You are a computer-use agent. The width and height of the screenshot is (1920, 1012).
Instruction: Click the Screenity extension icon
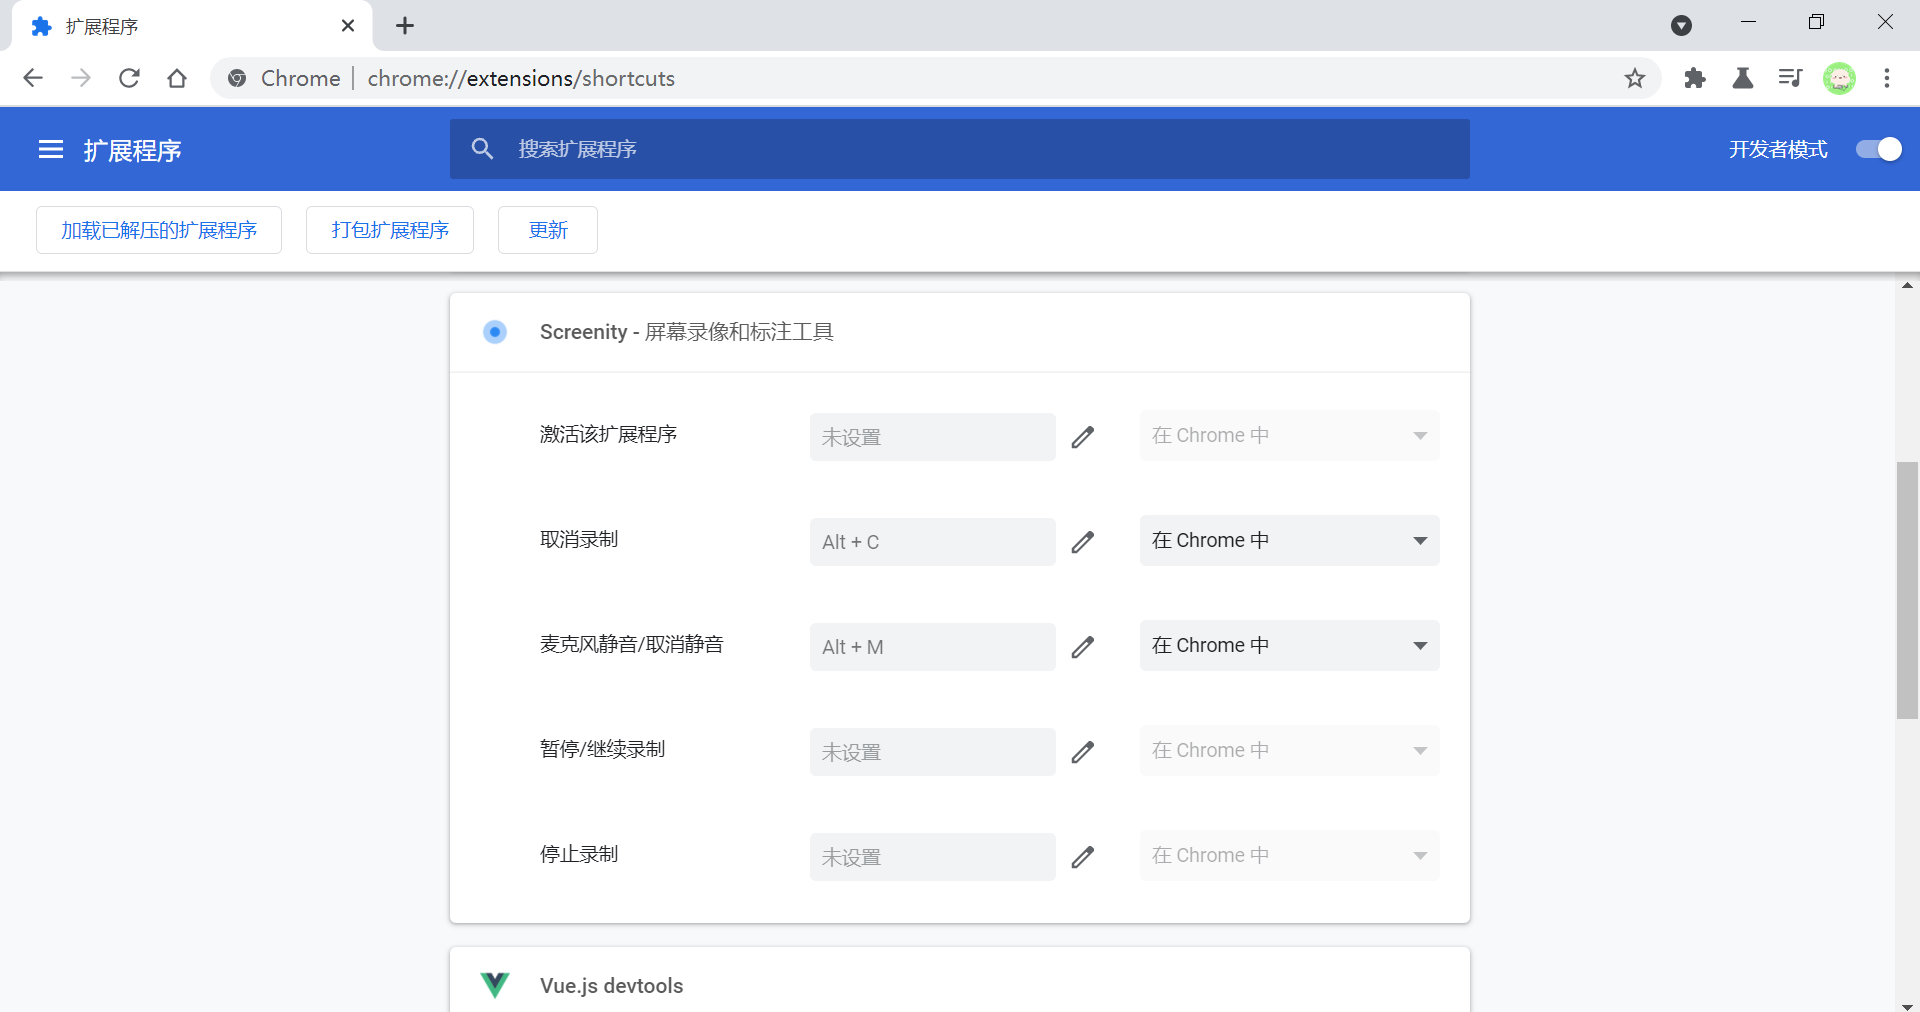pyautogui.click(x=495, y=332)
